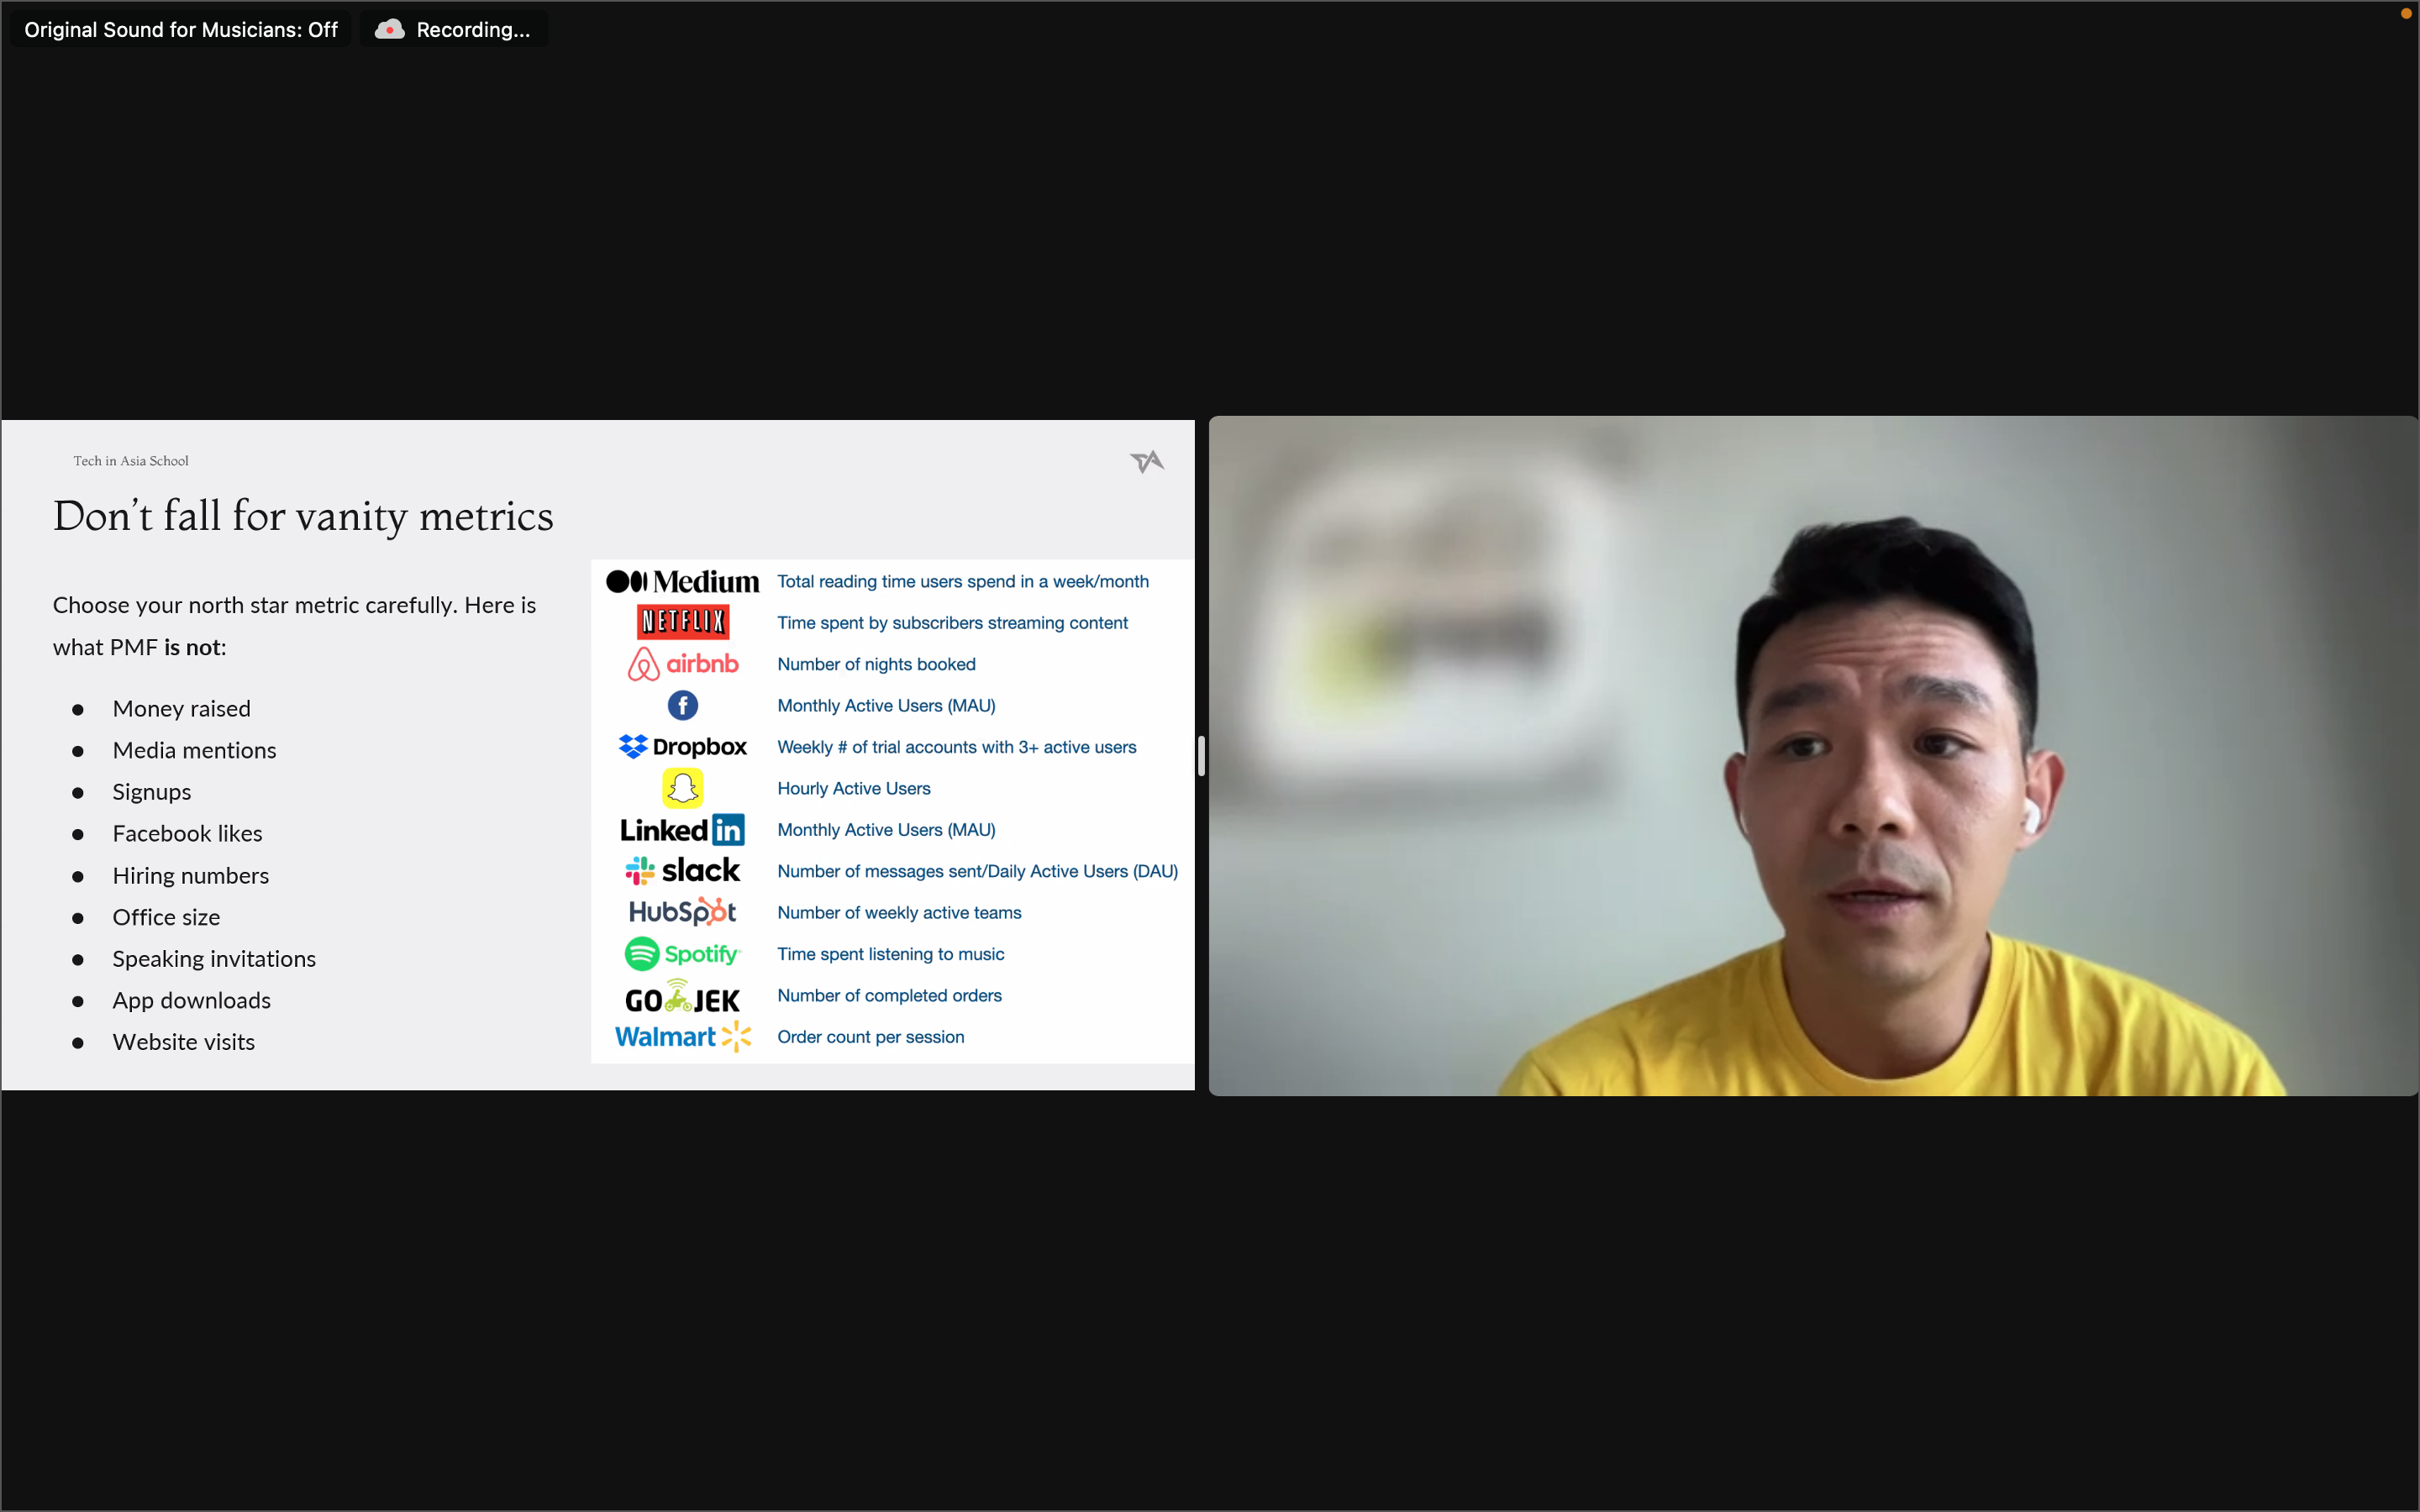Viewport: 2420px width, 1512px height.
Task: Click the HubSpot logo on the slide
Action: pyautogui.click(x=683, y=912)
